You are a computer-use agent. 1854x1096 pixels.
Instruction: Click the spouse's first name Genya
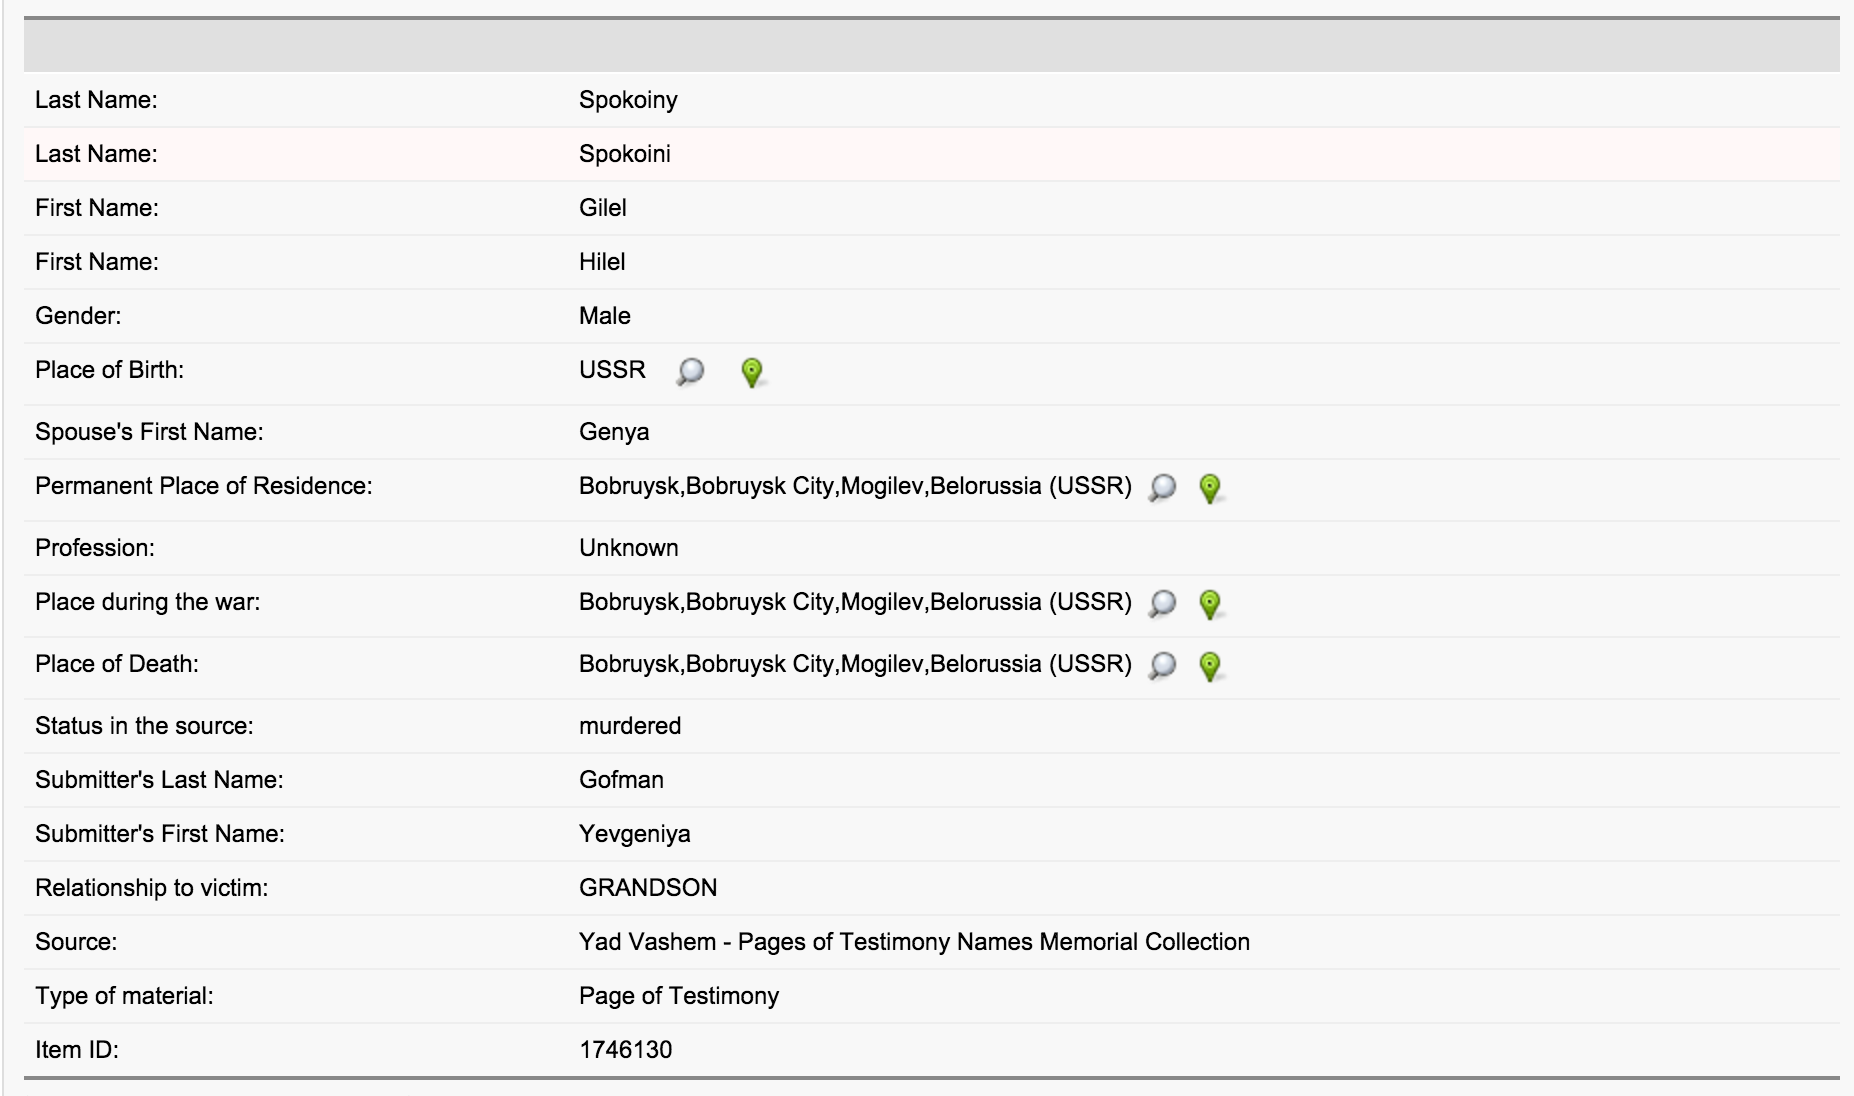click(x=613, y=432)
